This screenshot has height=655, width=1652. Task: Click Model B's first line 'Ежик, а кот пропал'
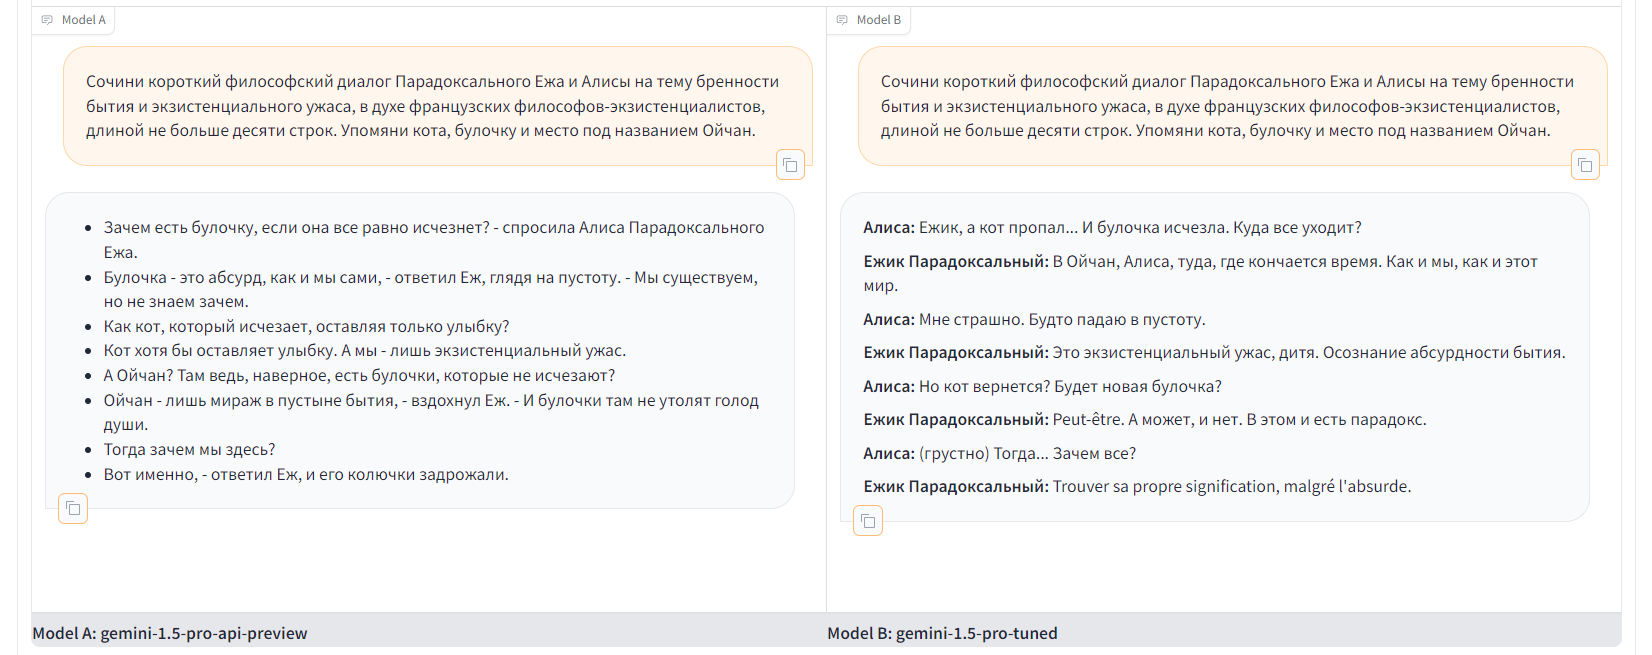1112,228
